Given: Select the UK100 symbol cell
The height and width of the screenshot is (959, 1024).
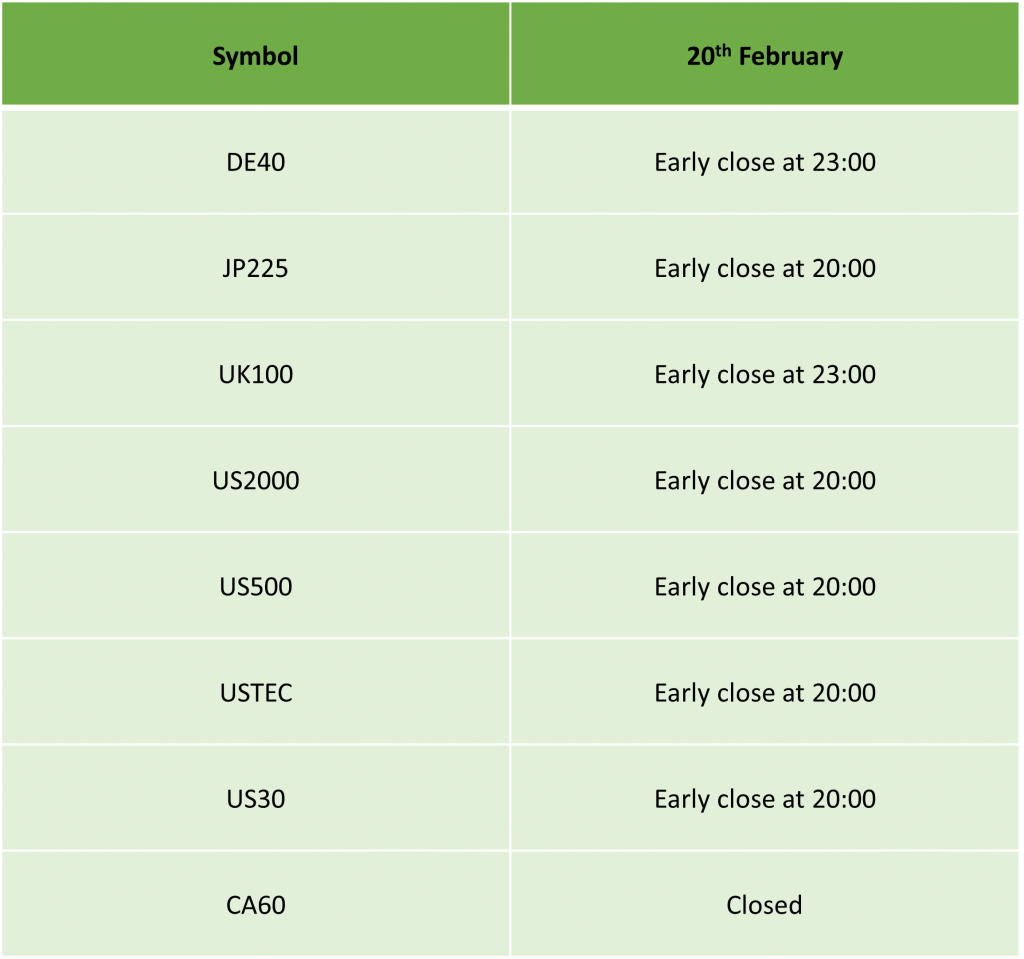Looking at the screenshot, I should click(x=255, y=374).
